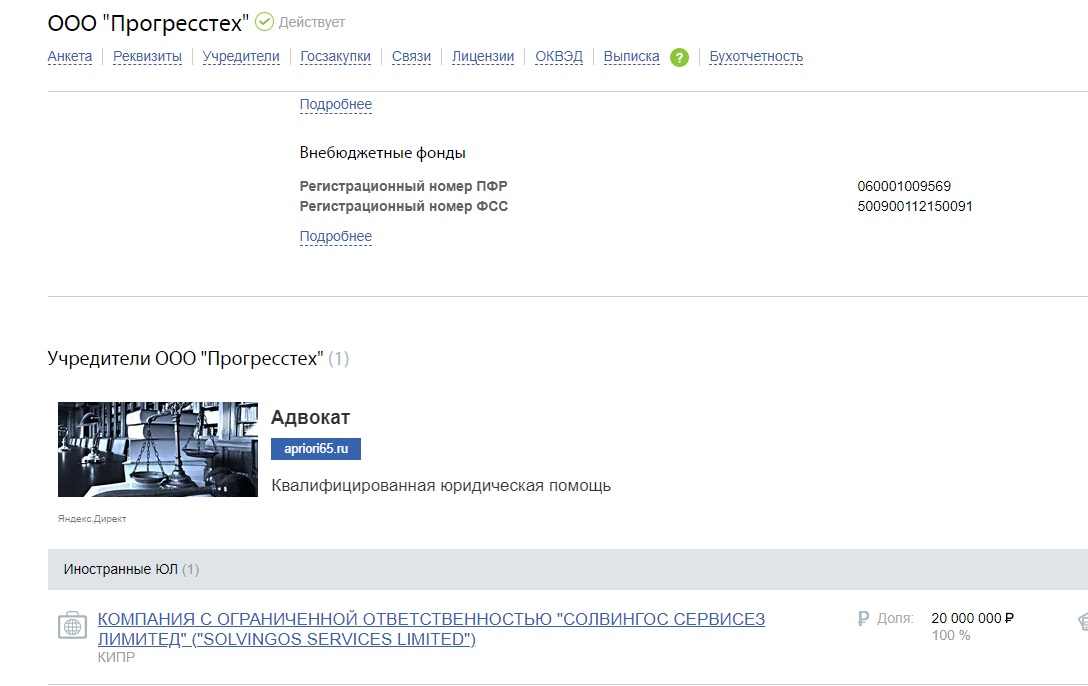The image size is (1088, 686).
Task: Expand Подробнее under ПФР and ФСС numbers
Action: tap(336, 237)
